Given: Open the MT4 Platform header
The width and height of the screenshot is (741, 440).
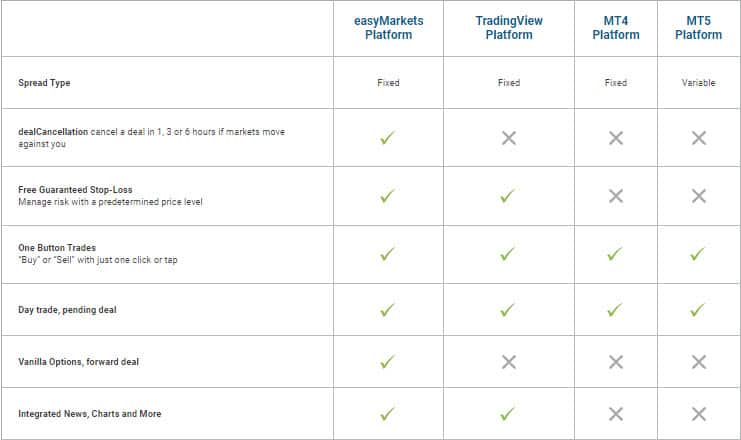Looking at the screenshot, I should (615, 28).
